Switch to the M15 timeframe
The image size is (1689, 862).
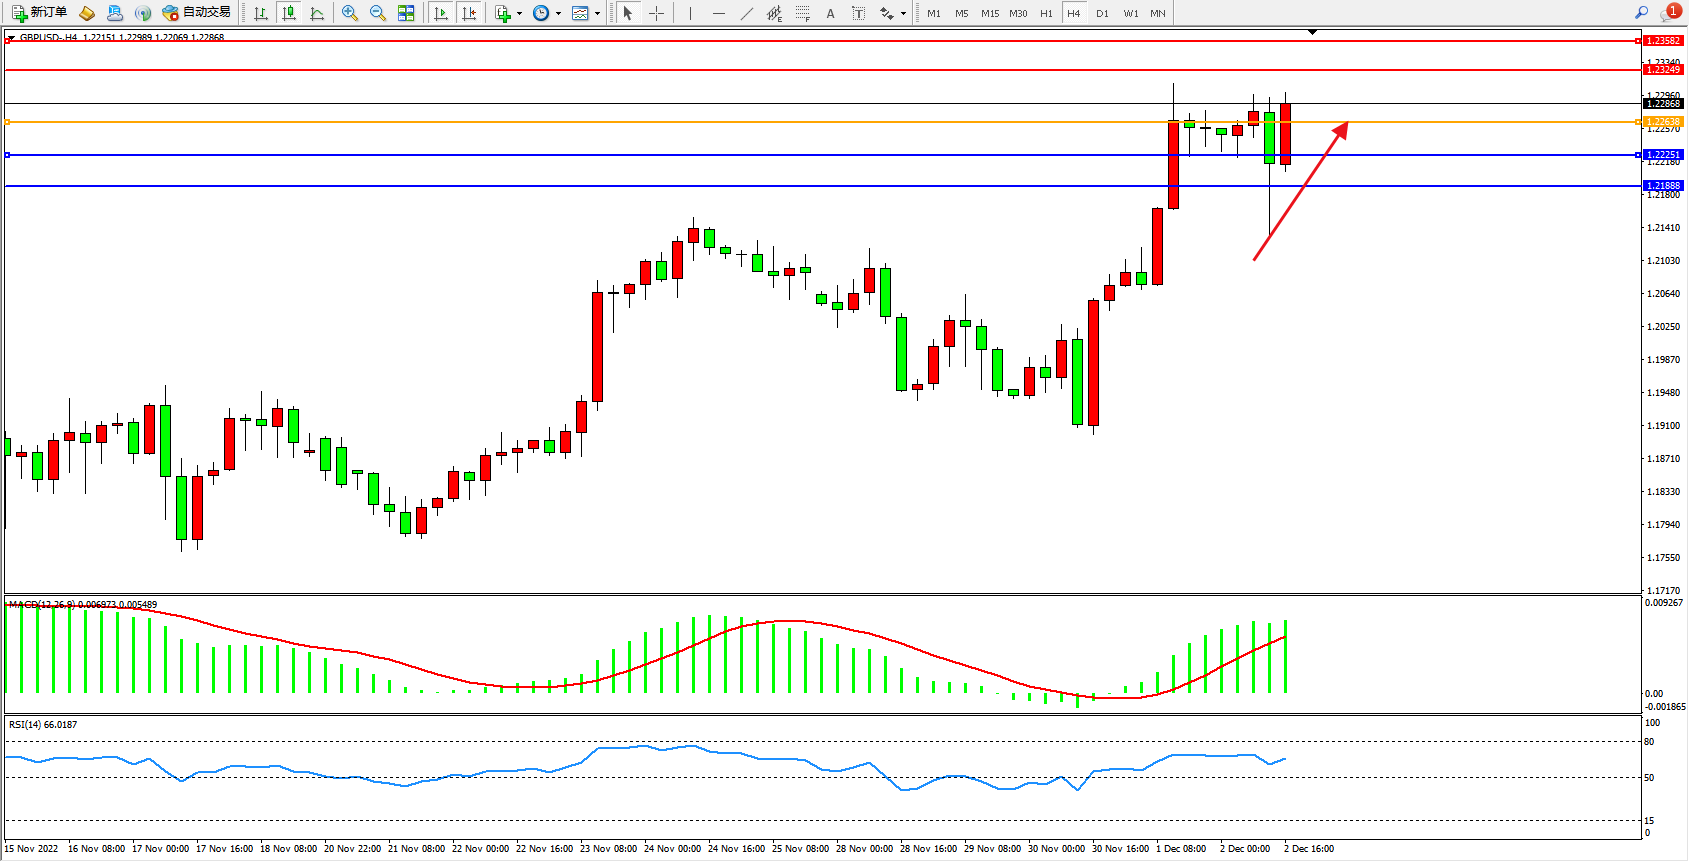pyautogui.click(x=989, y=13)
